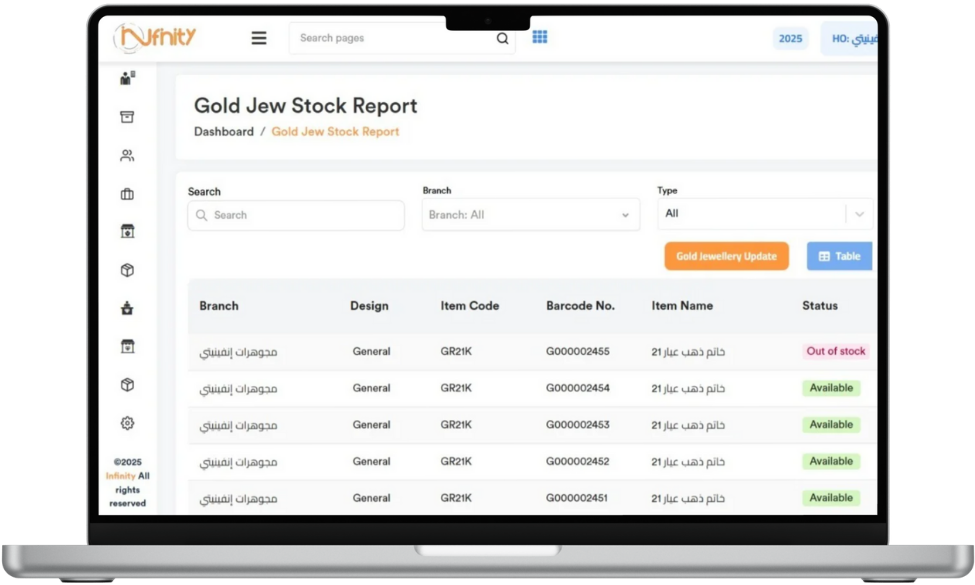The height and width of the screenshot is (585, 975).
Task: Click the Search input under Search label
Action: (296, 215)
